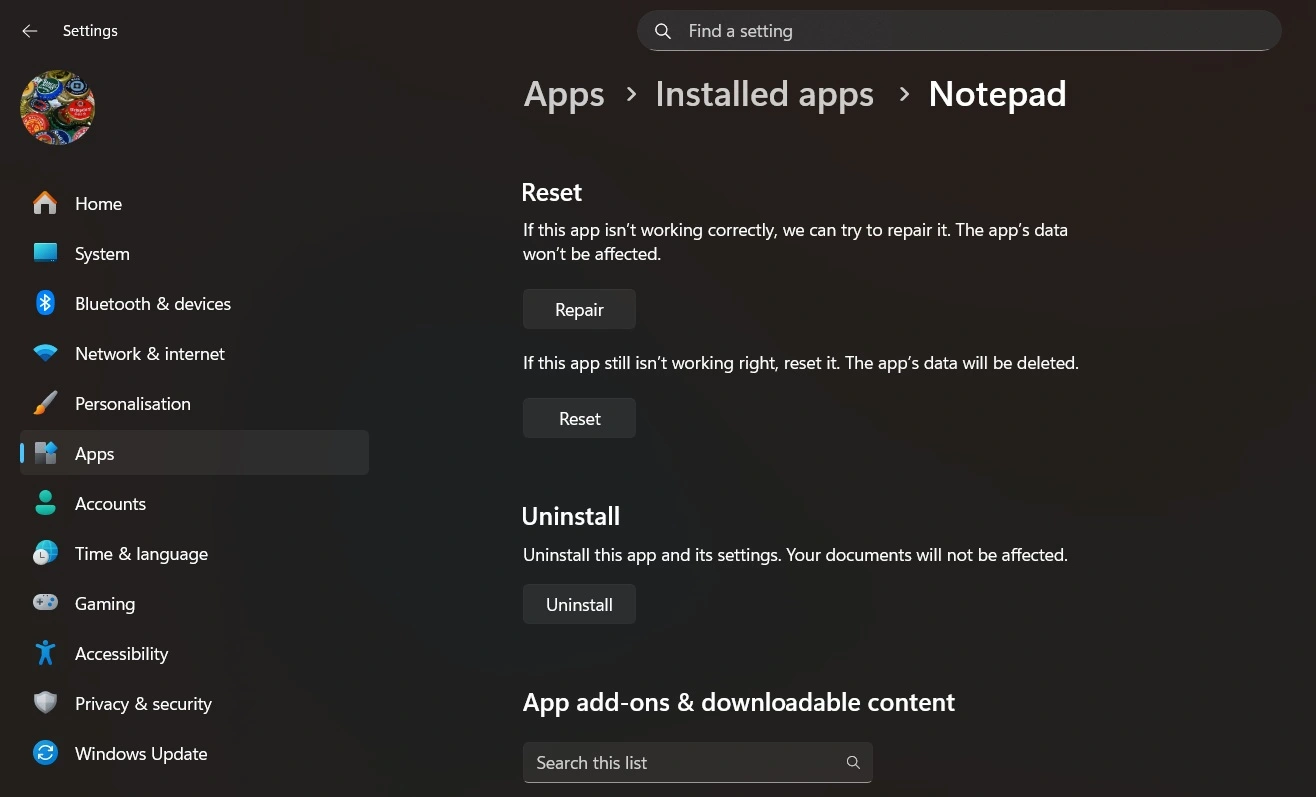Click Reset to reset the Notepad app
The width and height of the screenshot is (1316, 797).
point(579,418)
